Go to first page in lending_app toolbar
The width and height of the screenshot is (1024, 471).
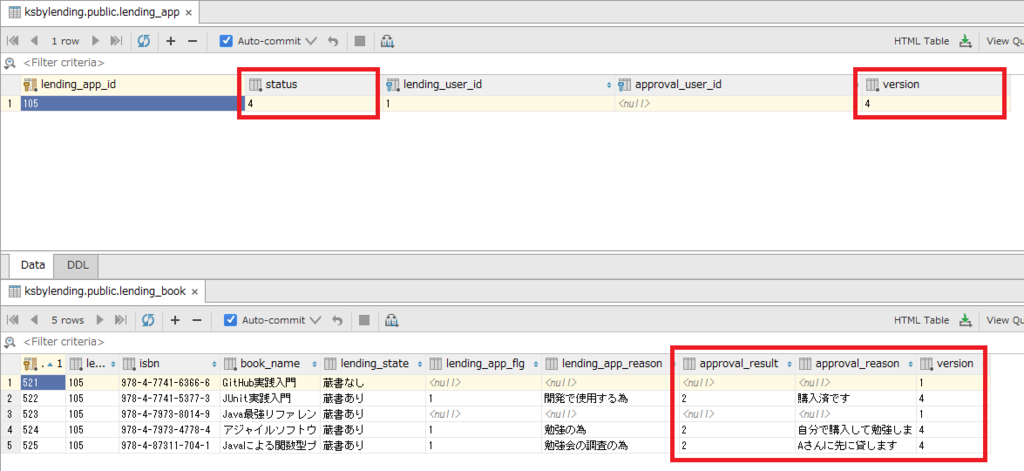tap(12, 41)
